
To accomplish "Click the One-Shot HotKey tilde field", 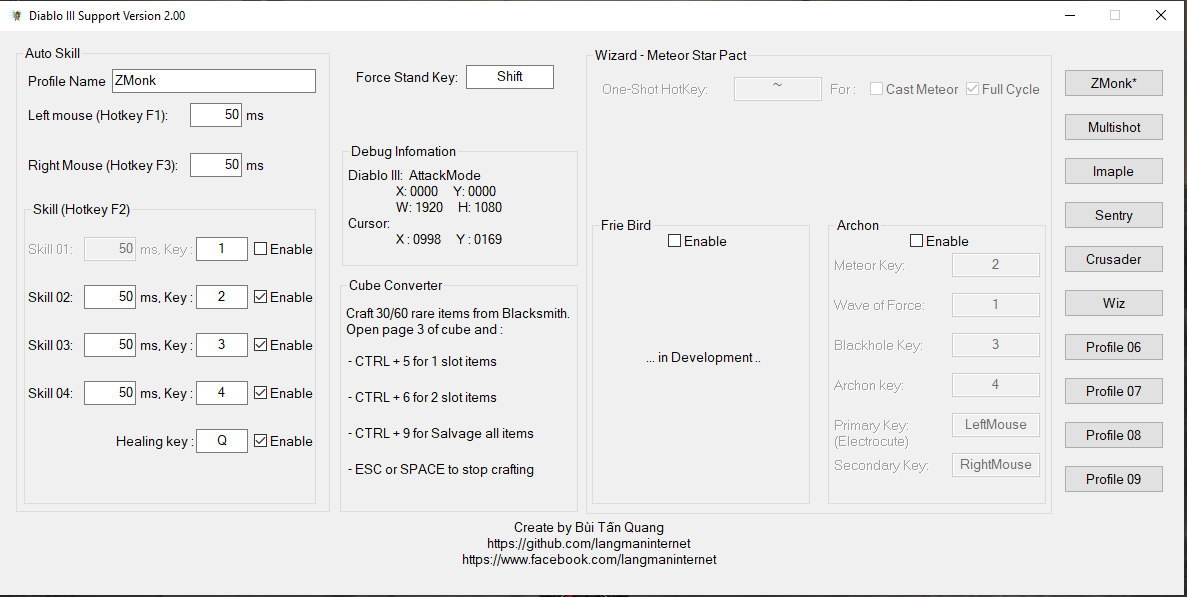I will click(x=777, y=89).
